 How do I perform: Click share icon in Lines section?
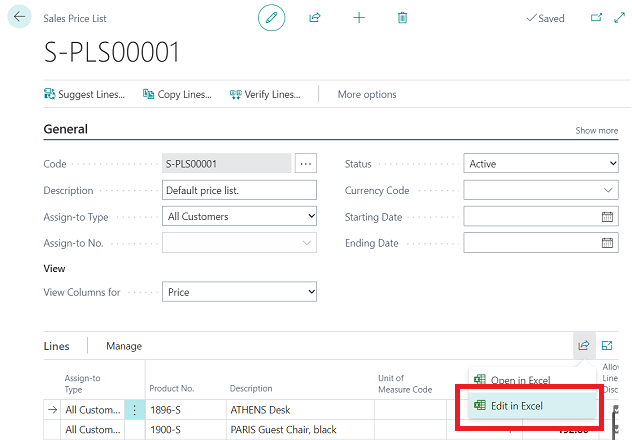pos(584,345)
